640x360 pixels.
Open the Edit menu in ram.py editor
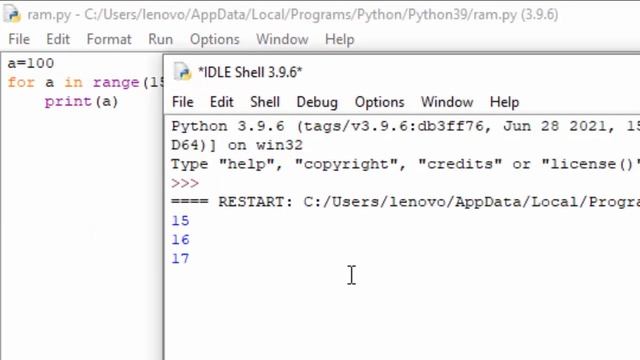pyautogui.click(x=58, y=39)
